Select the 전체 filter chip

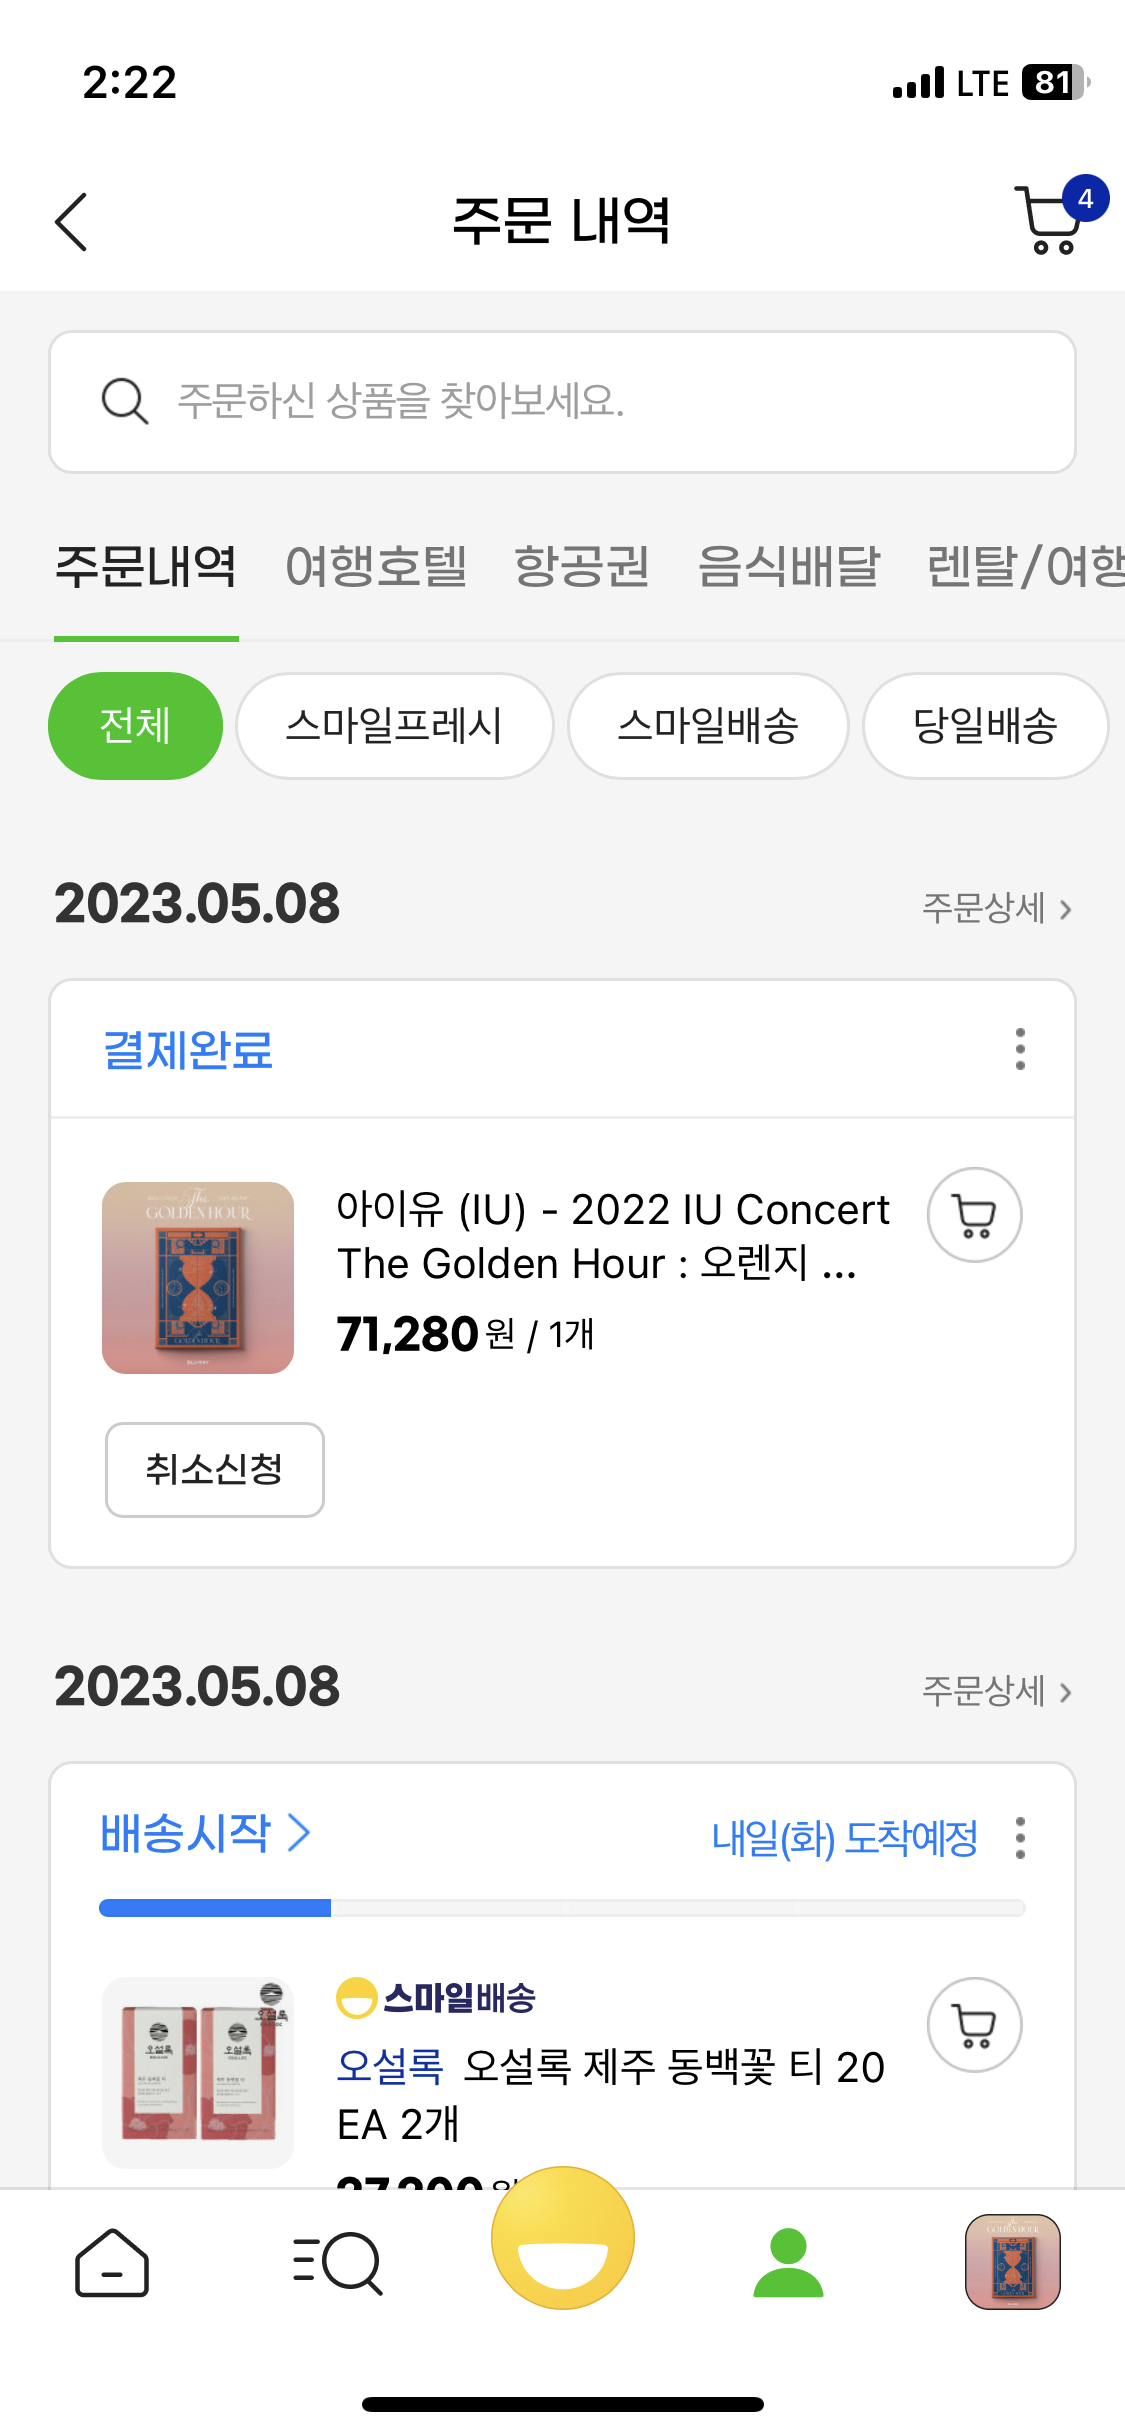(x=135, y=726)
